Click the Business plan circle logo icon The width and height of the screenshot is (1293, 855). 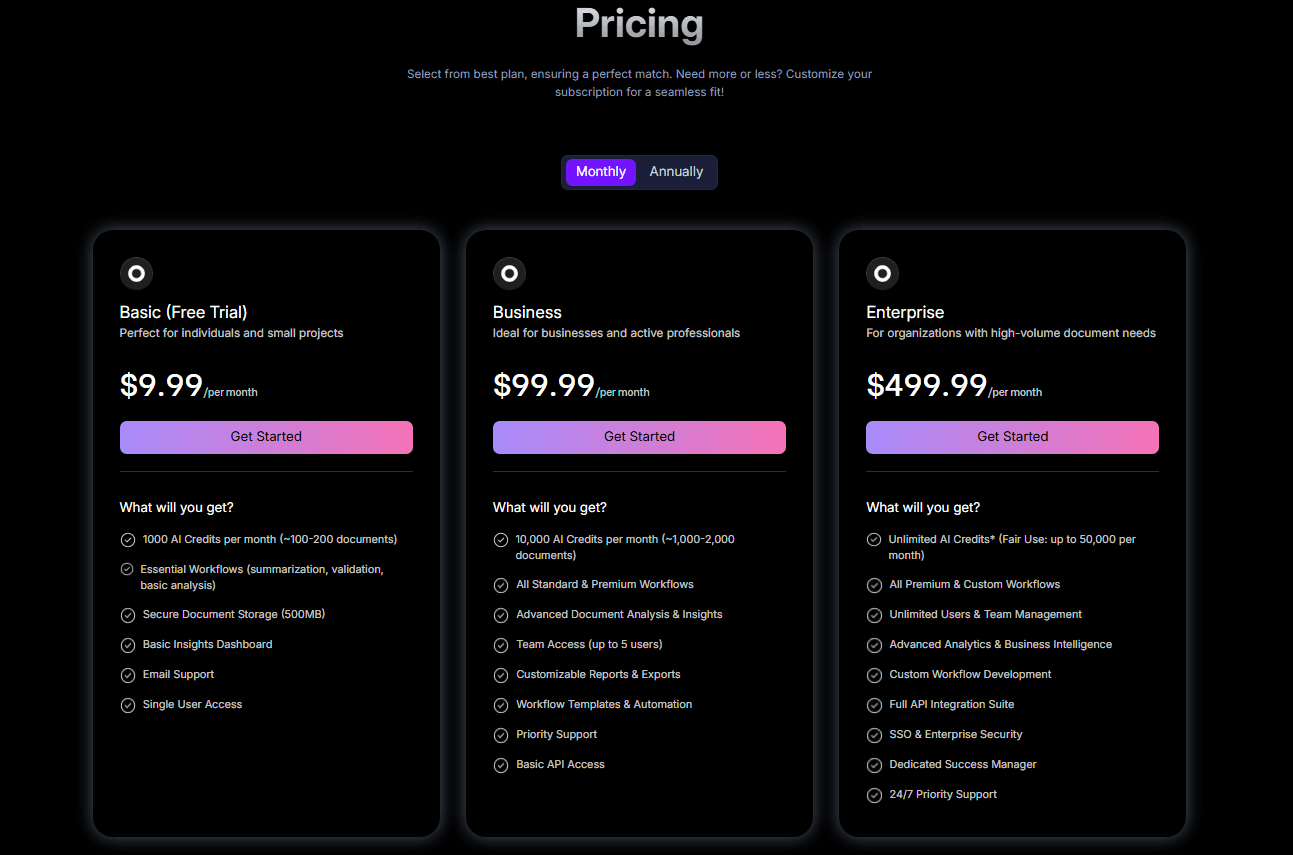pos(509,273)
